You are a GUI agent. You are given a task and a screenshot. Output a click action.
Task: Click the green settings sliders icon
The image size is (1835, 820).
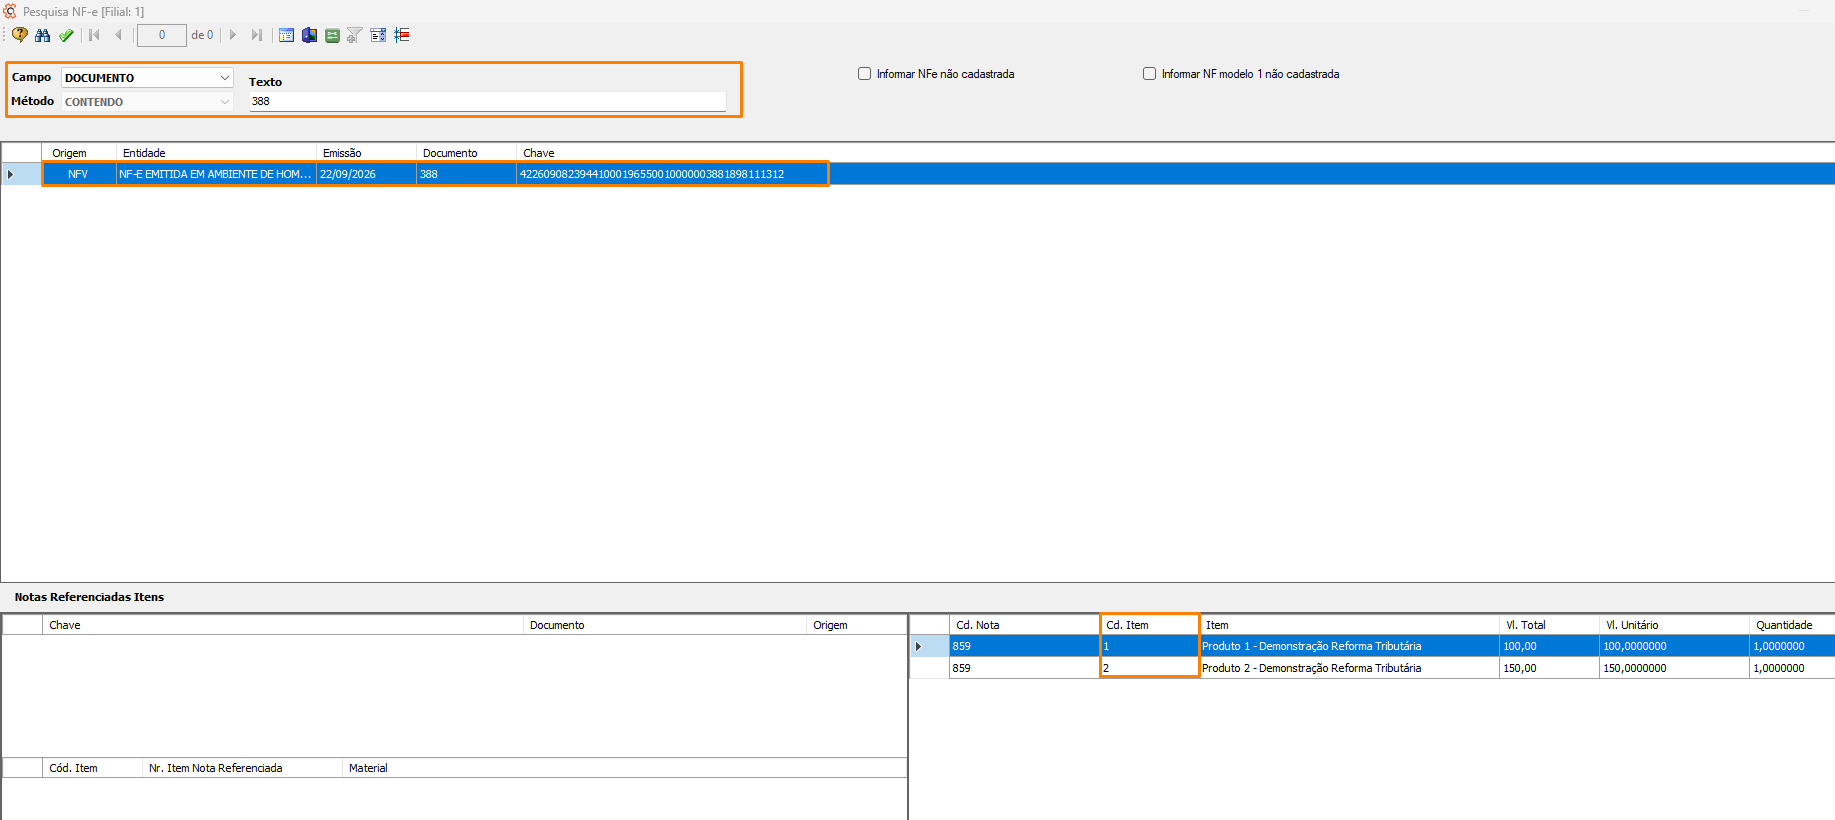tap(332, 35)
